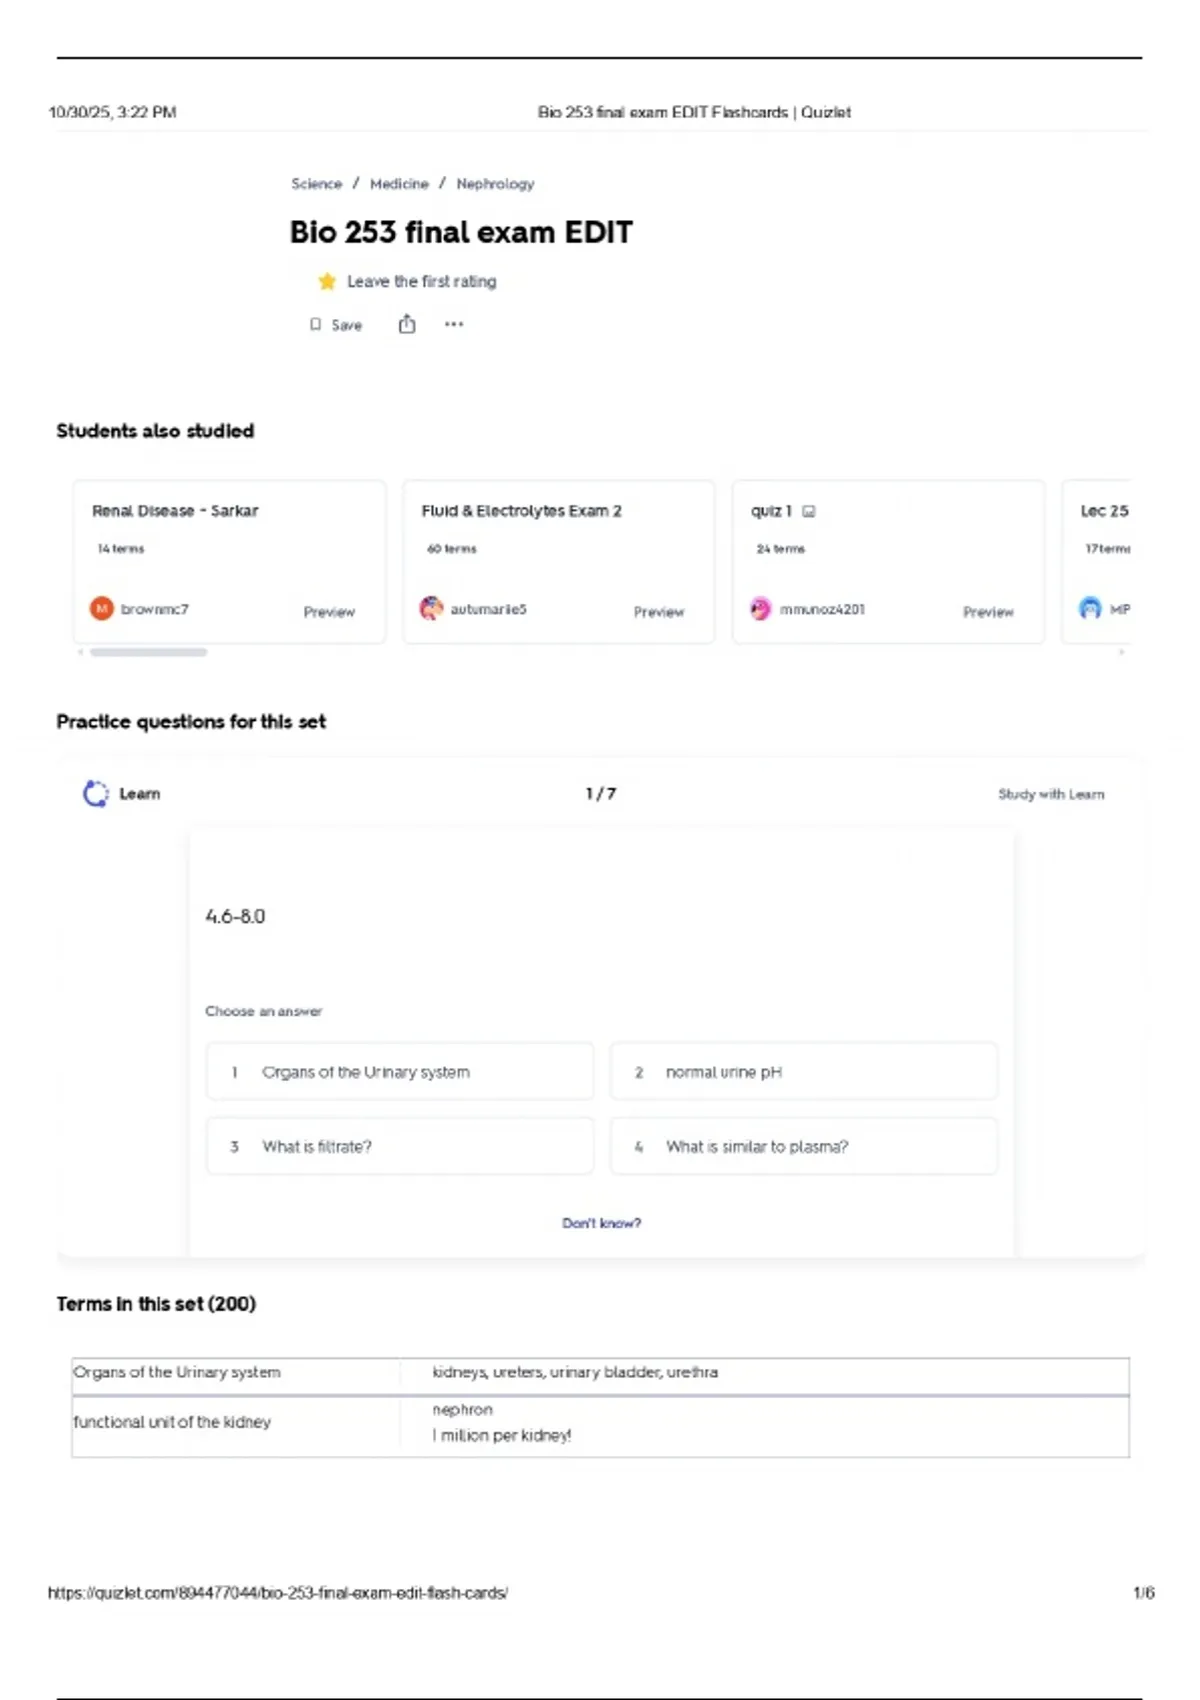Click the Learn mode circular icon
The image size is (1200, 1700).
point(96,794)
